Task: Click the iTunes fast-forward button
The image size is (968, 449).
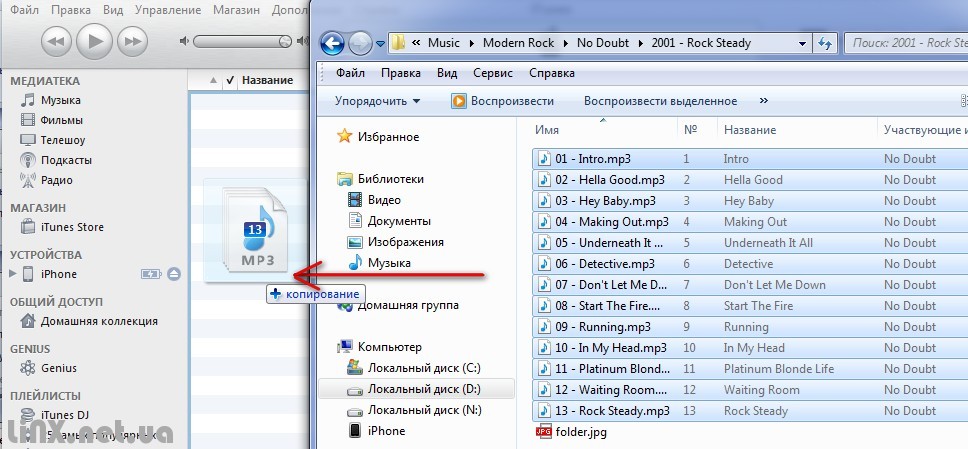Action: (133, 41)
